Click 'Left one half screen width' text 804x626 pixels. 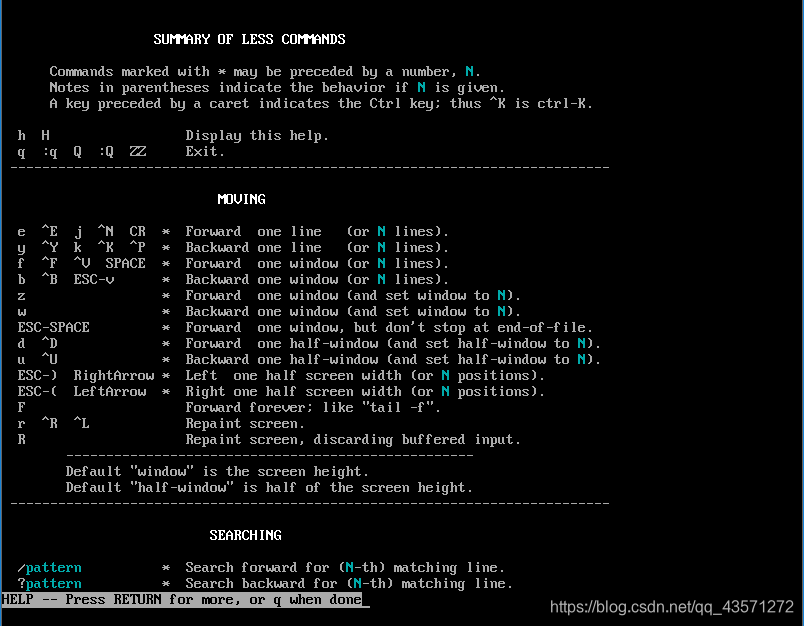click(293, 376)
